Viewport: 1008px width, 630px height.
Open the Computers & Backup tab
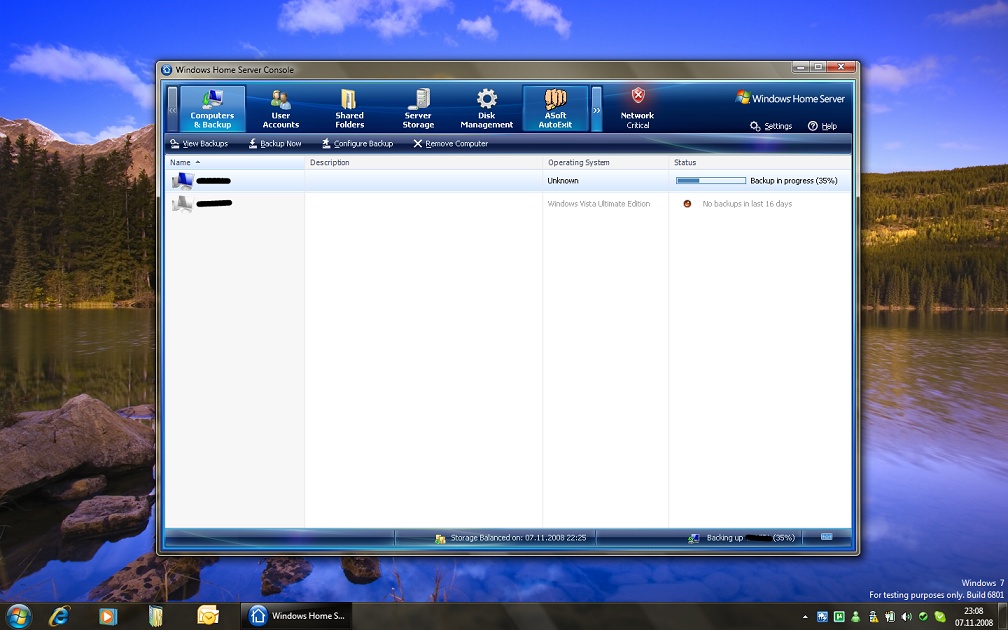pyautogui.click(x=212, y=109)
